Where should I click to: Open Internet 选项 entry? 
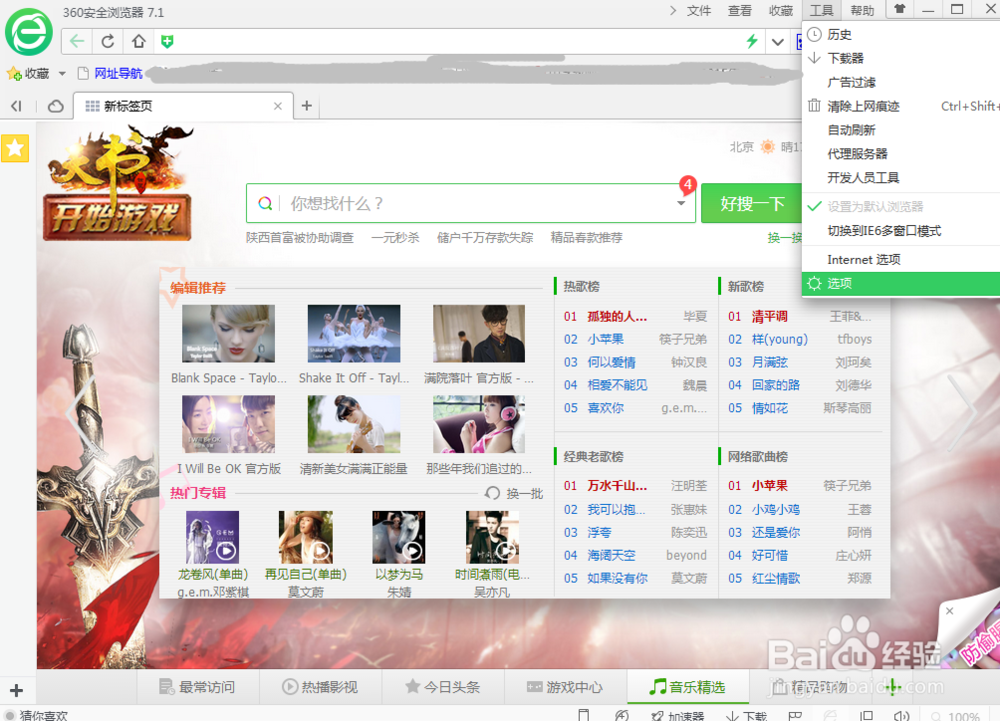(901, 259)
